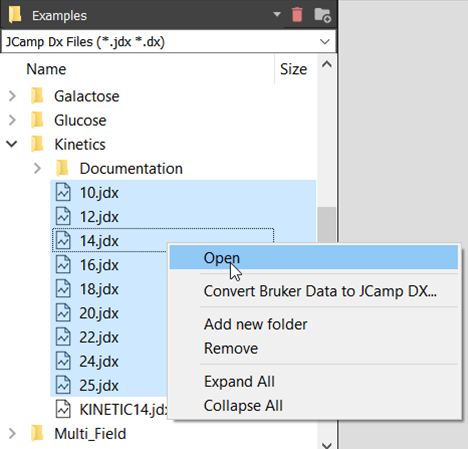Click the 14.jdx spectrum file icon
Image resolution: width=468 pixels, height=449 pixels.
click(x=63, y=240)
